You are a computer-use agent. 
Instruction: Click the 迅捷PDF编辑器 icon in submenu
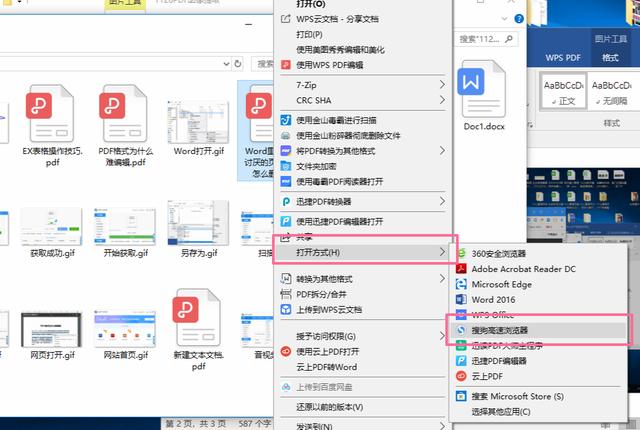tap(461, 361)
